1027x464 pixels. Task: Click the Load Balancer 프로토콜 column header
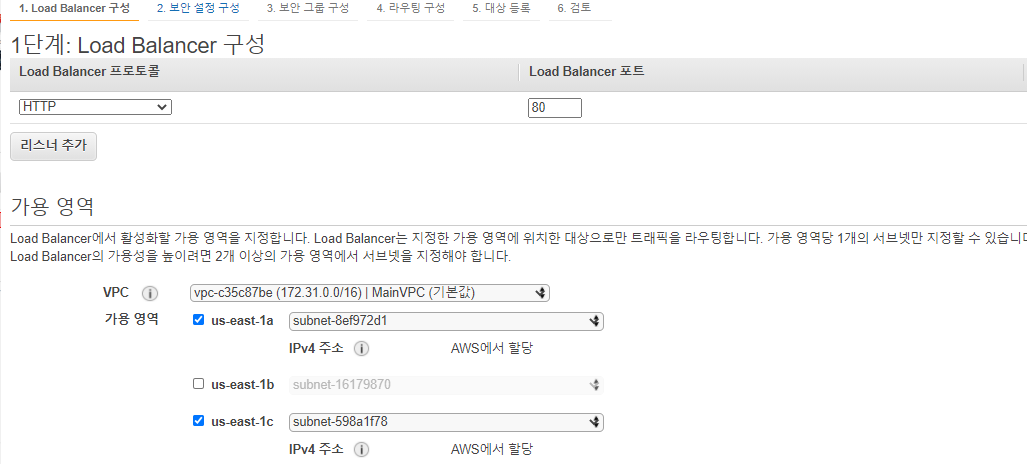(90, 71)
